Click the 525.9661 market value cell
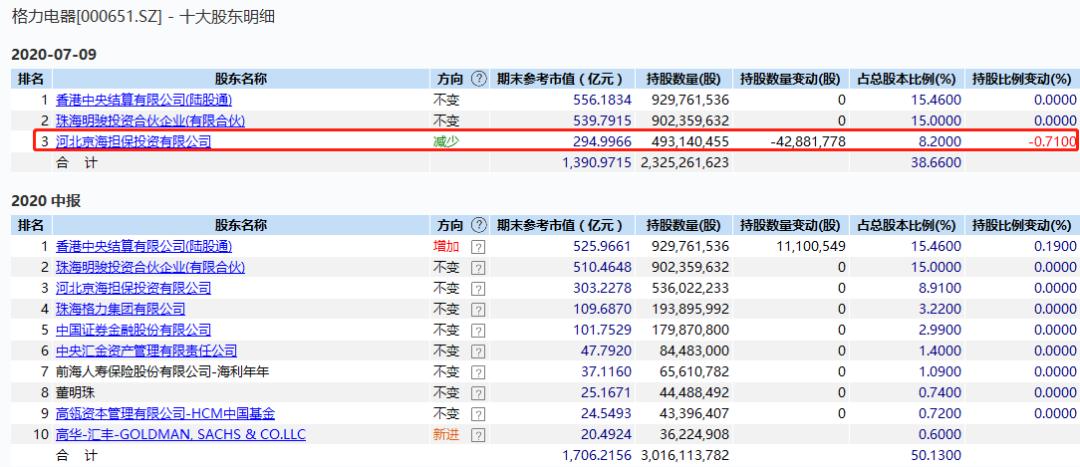Viewport: 1080px width, 467px height. (602, 246)
